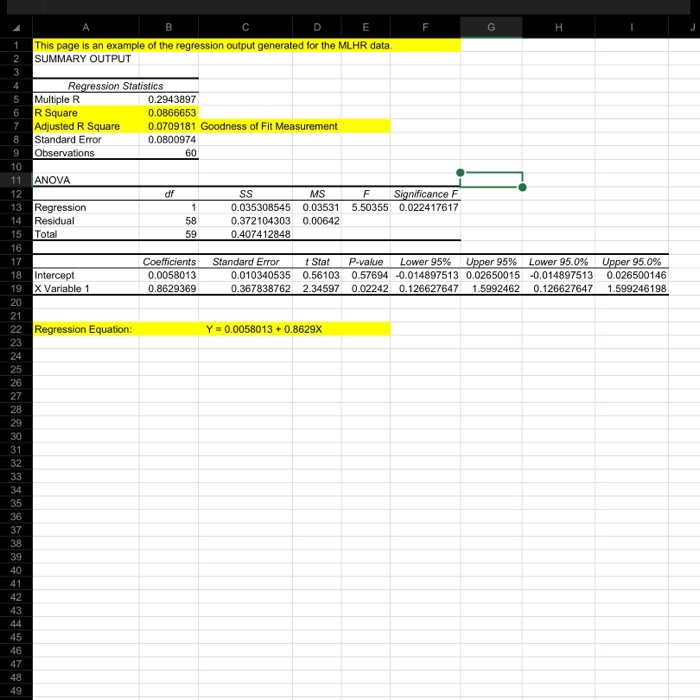Click the 'Lower 95%' heading
Screen dimensions: 700x700
point(425,262)
